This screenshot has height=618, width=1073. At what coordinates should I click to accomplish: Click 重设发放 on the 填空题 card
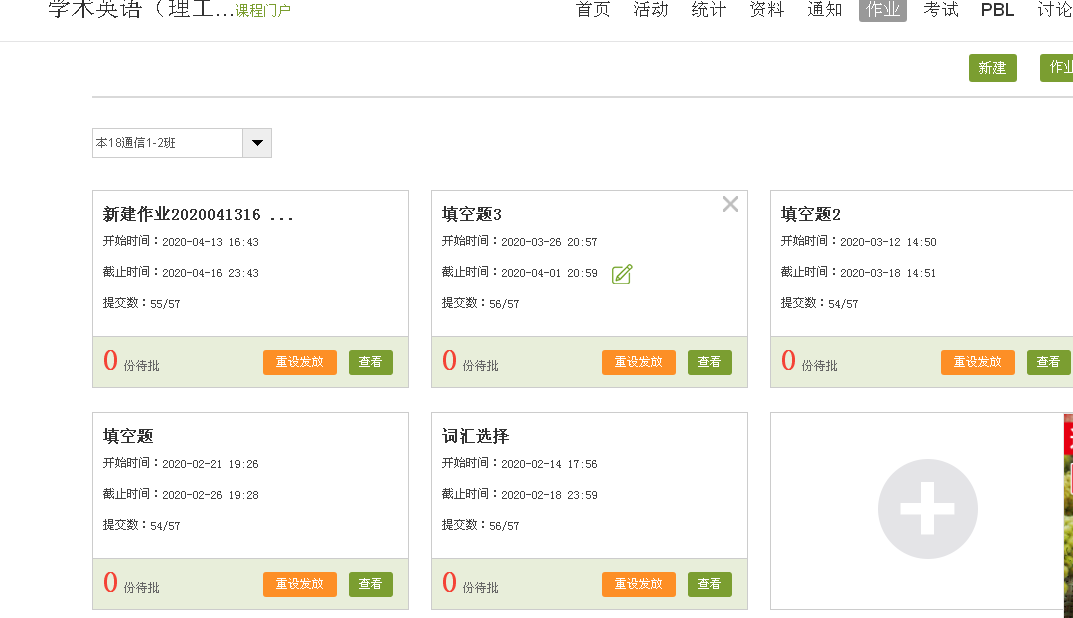click(x=299, y=584)
